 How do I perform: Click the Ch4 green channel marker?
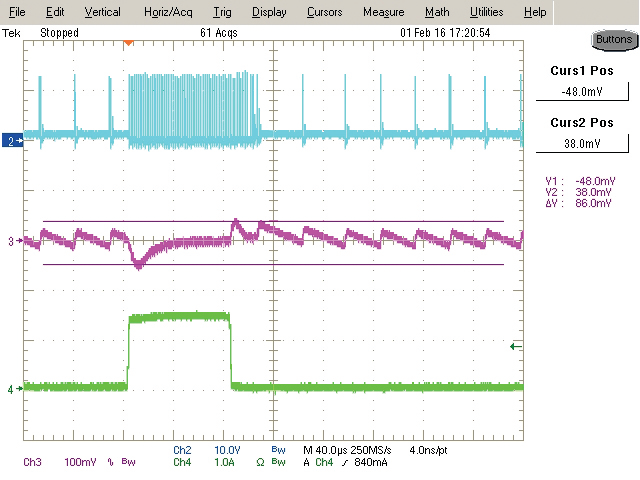12,389
